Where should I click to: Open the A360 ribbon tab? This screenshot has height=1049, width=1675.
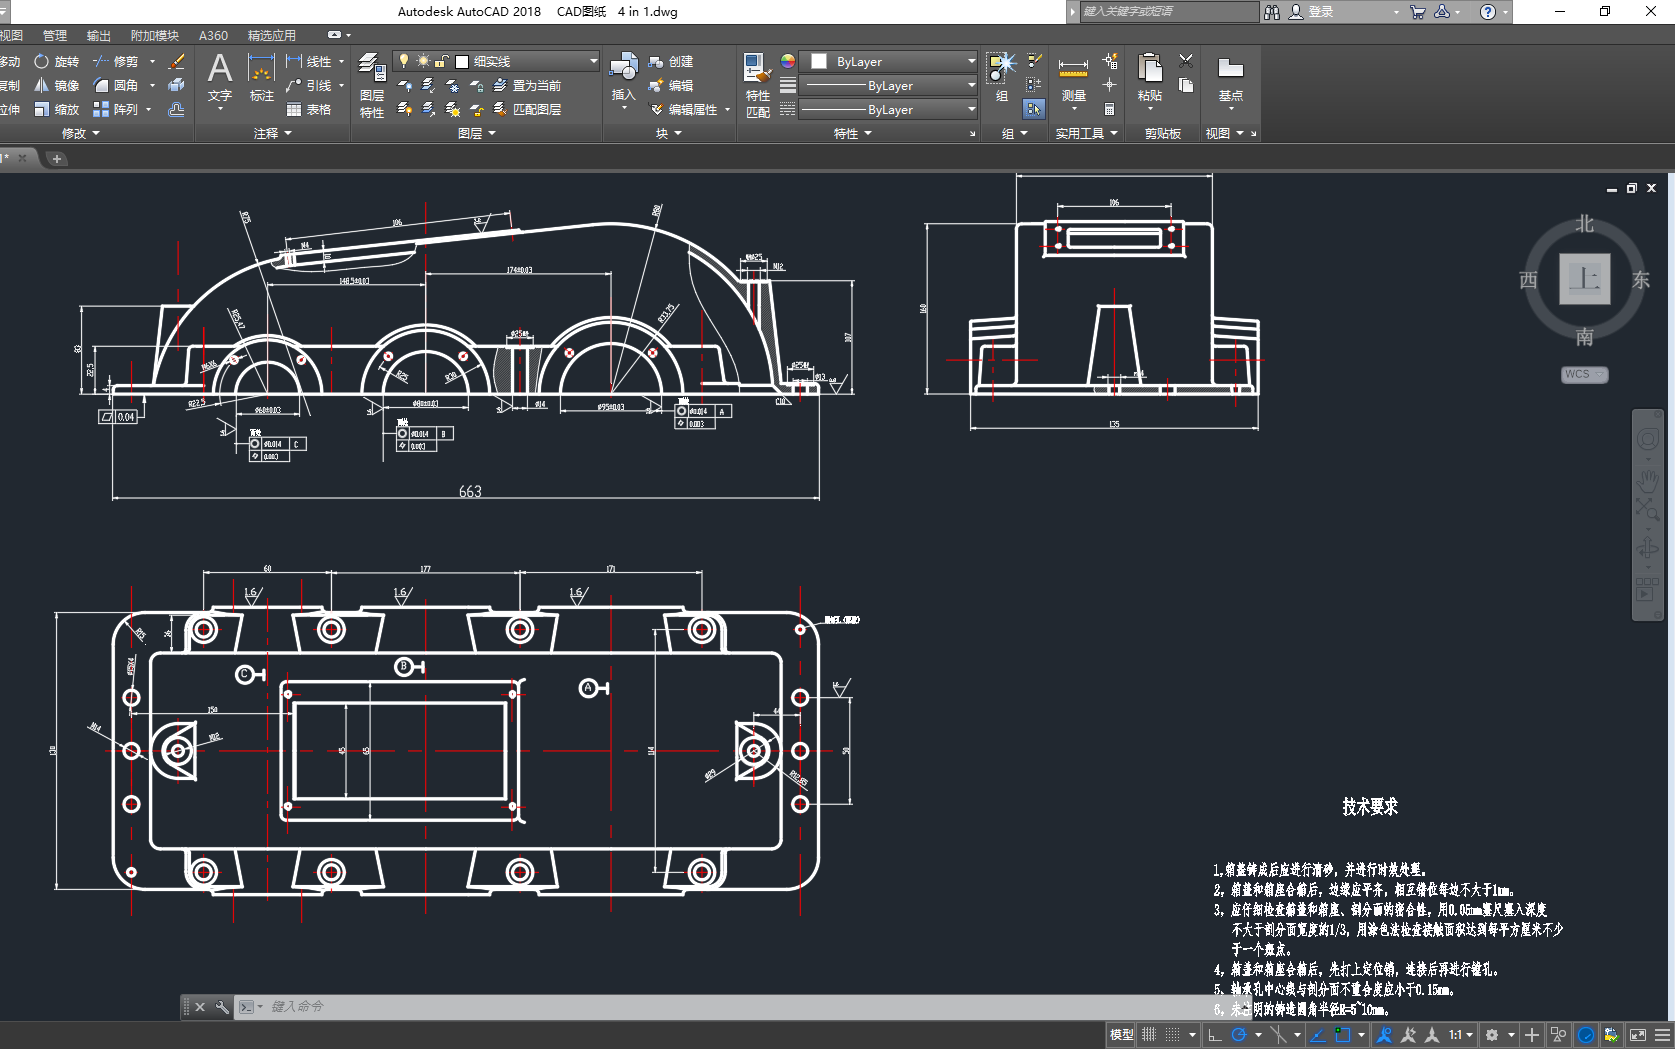click(x=213, y=36)
